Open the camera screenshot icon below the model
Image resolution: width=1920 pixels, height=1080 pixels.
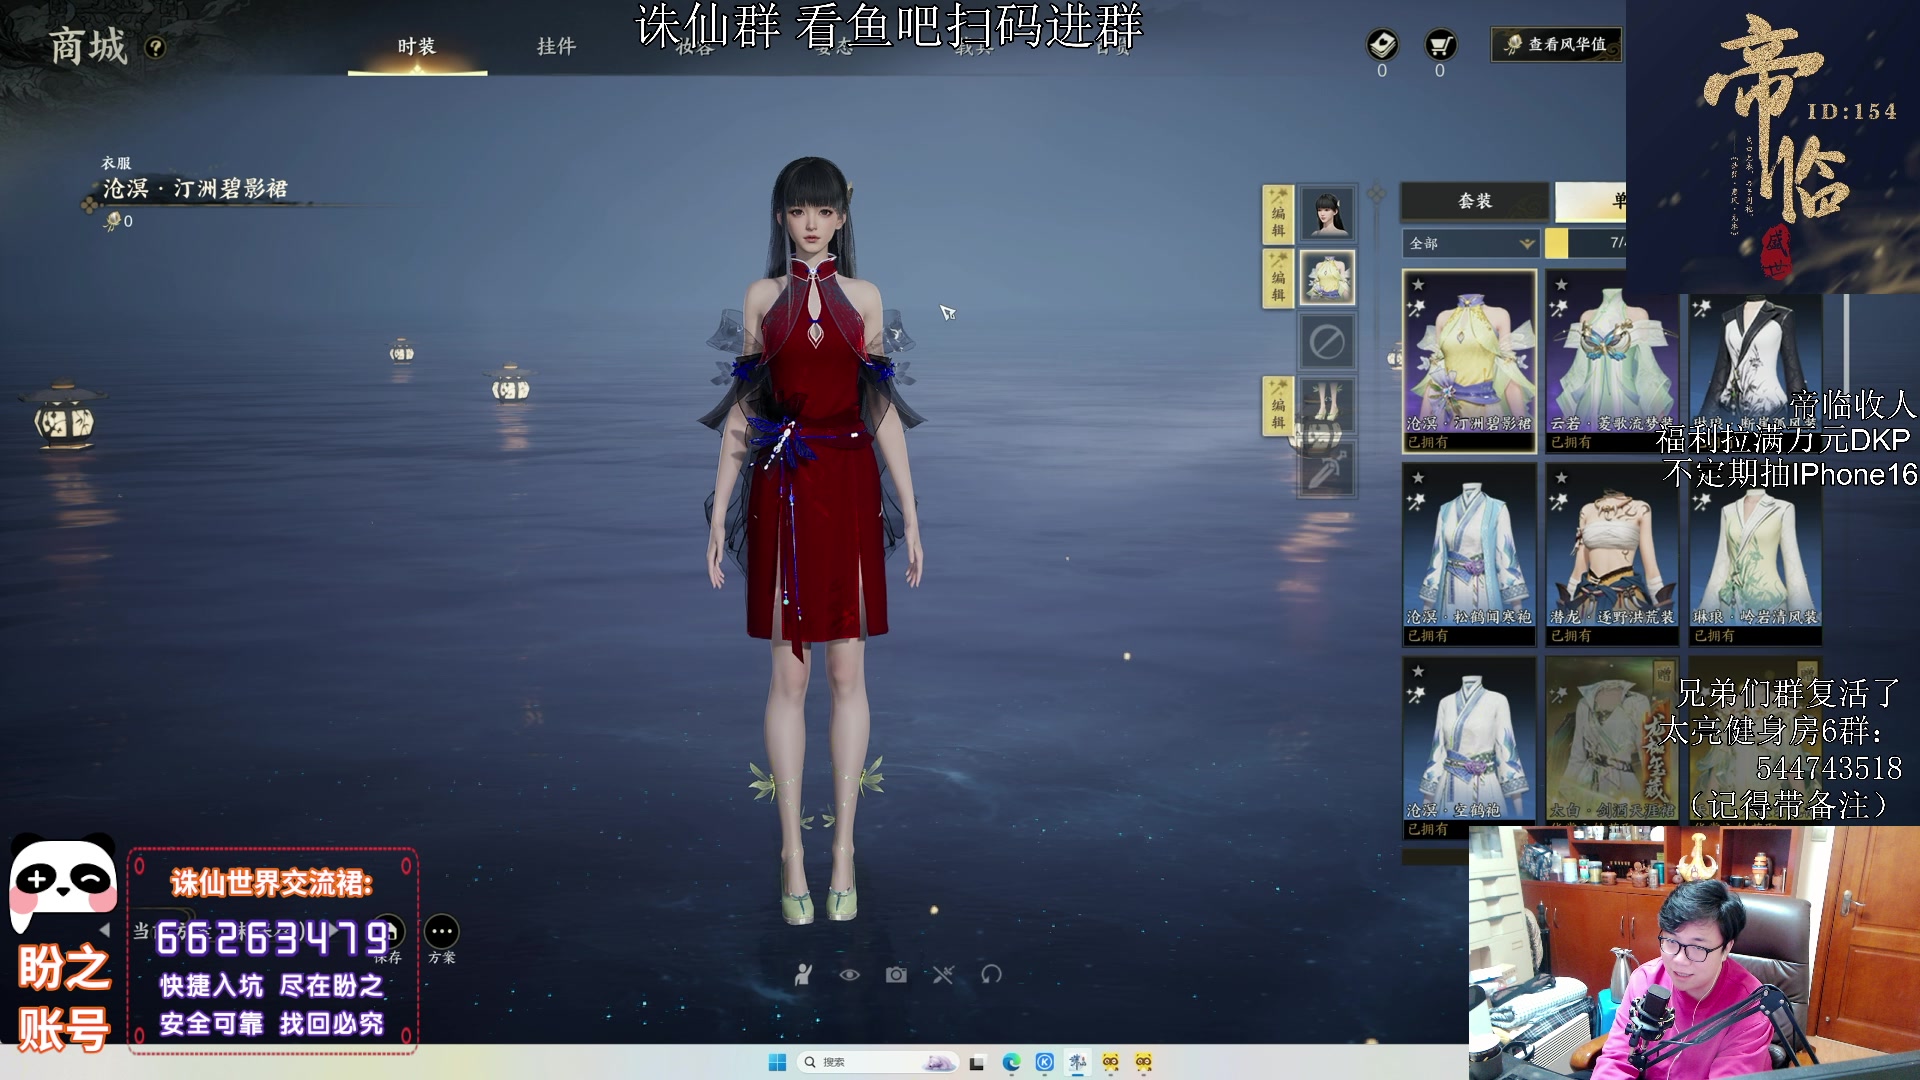pyautogui.click(x=896, y=974)
